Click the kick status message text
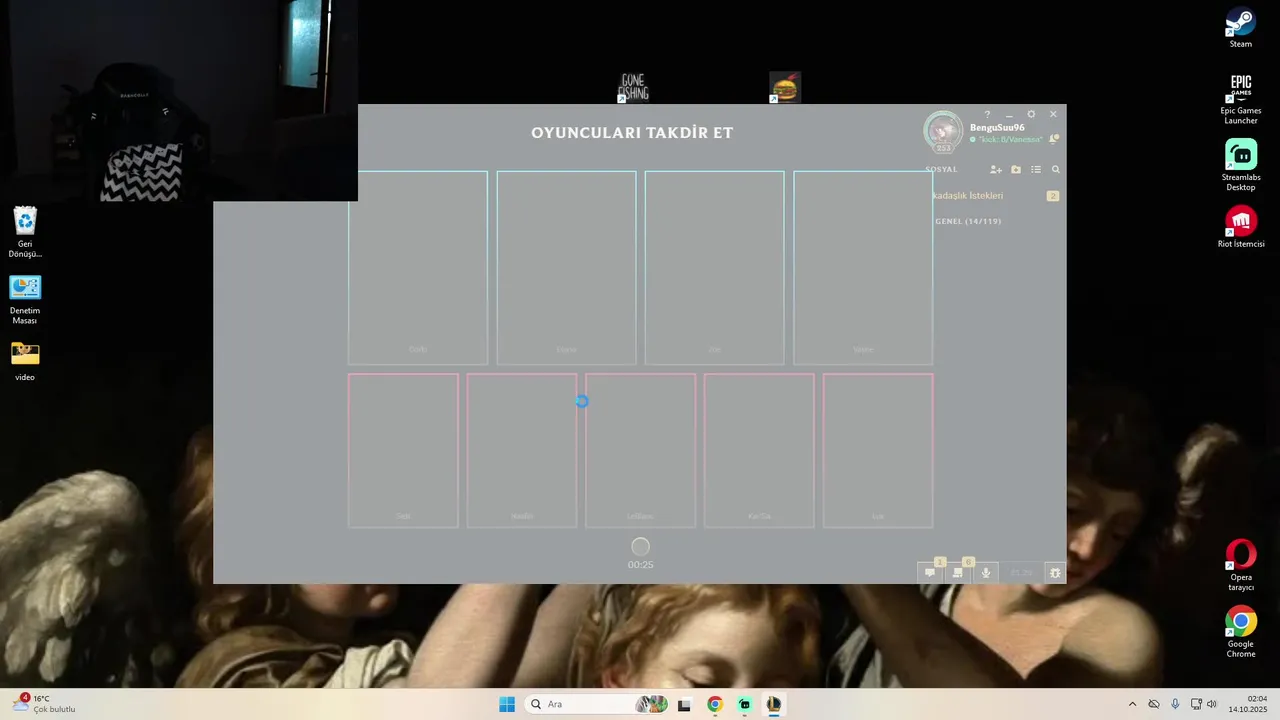The width and height of the screenshot is (1280, 720). pos(1010,140)
